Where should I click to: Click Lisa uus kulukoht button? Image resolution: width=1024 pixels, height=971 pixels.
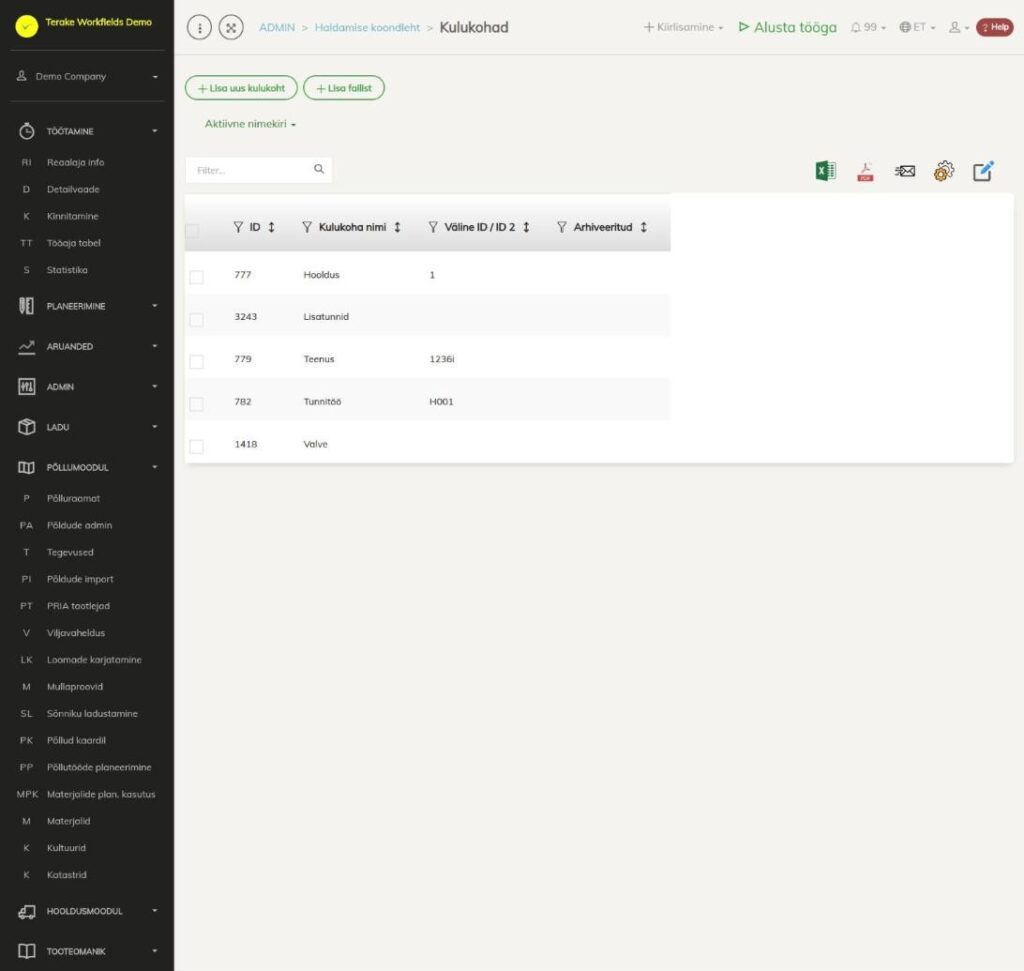coord(241,88)
